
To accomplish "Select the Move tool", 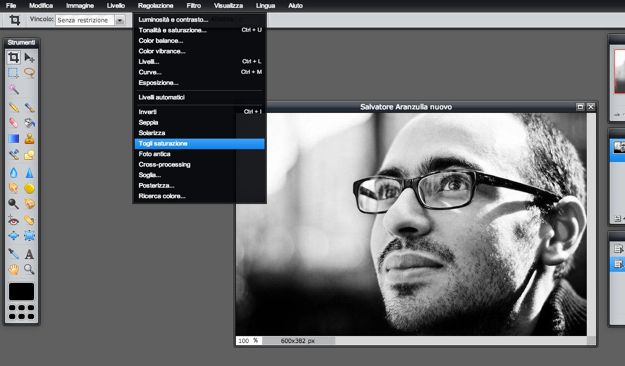I will tap(29, 57).
